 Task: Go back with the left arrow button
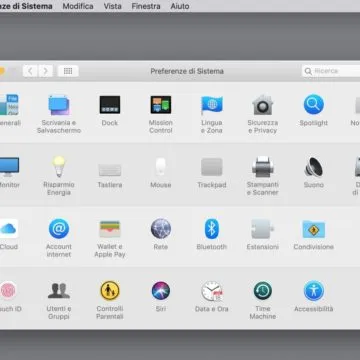point(30,71)
